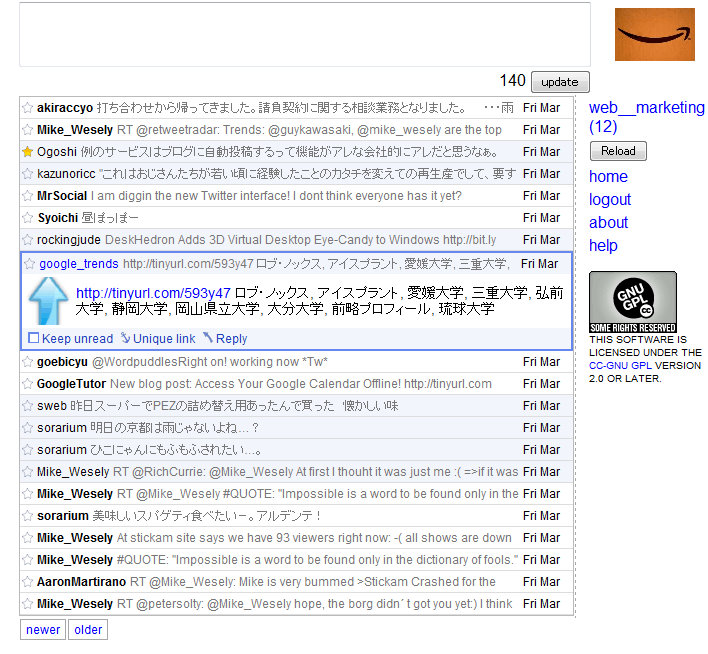Screen dimensions: 708x654
Task: Star the AaronMartirano tweet
Action: tap(28, 582)
